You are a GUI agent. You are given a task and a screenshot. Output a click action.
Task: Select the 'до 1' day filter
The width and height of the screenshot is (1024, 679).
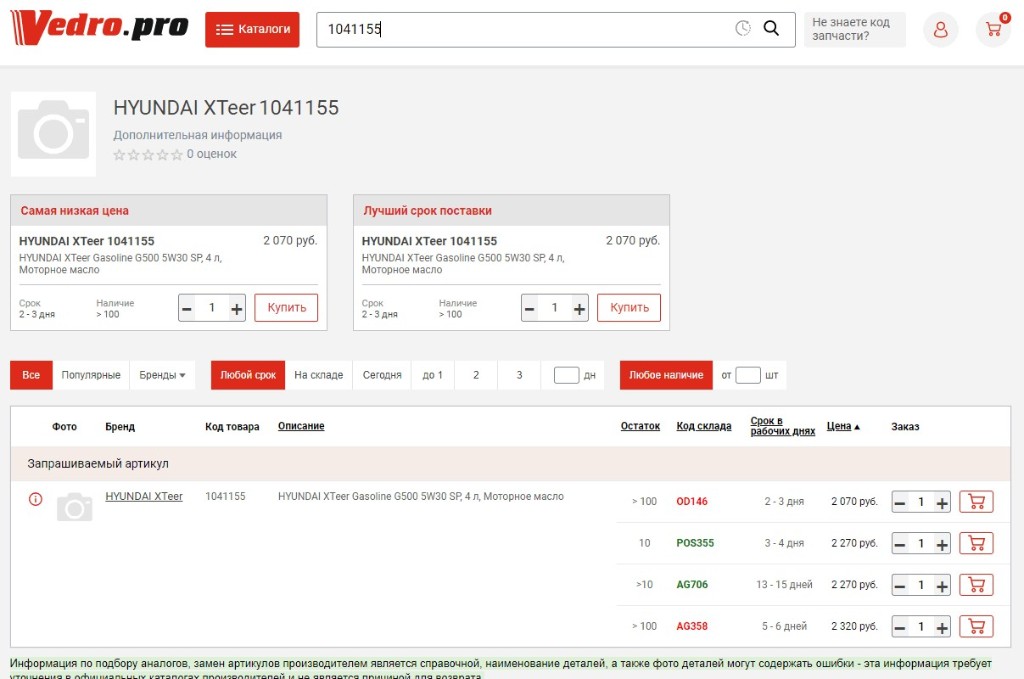[x=432, y=375]
